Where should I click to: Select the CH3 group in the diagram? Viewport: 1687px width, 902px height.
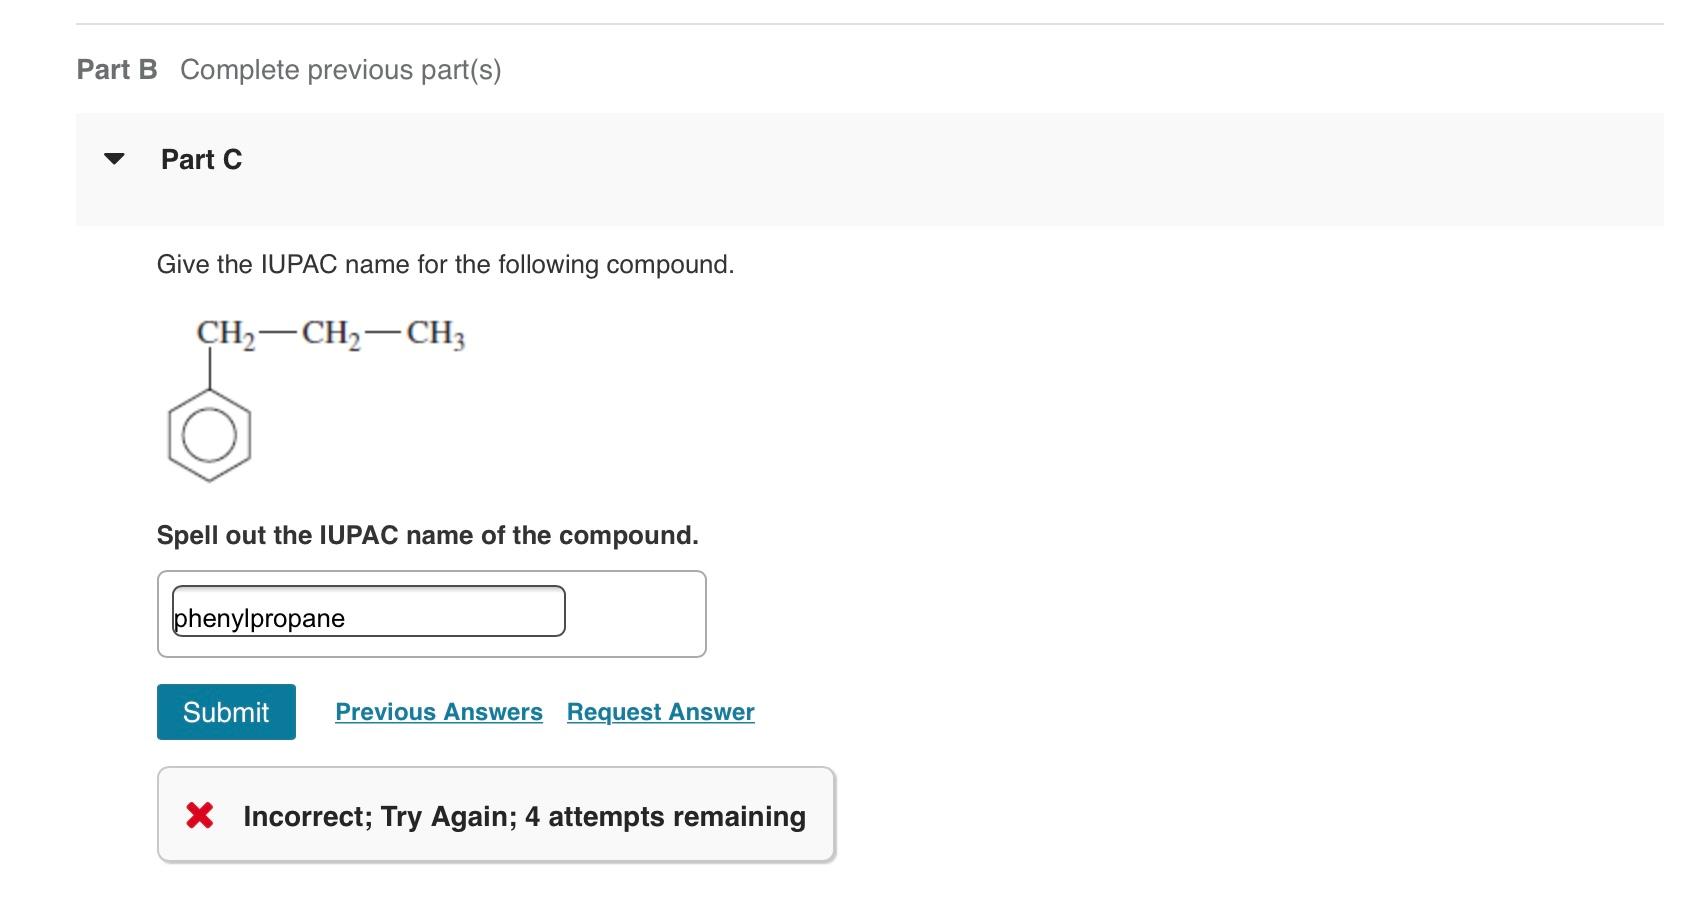click(x=438, y=333)
